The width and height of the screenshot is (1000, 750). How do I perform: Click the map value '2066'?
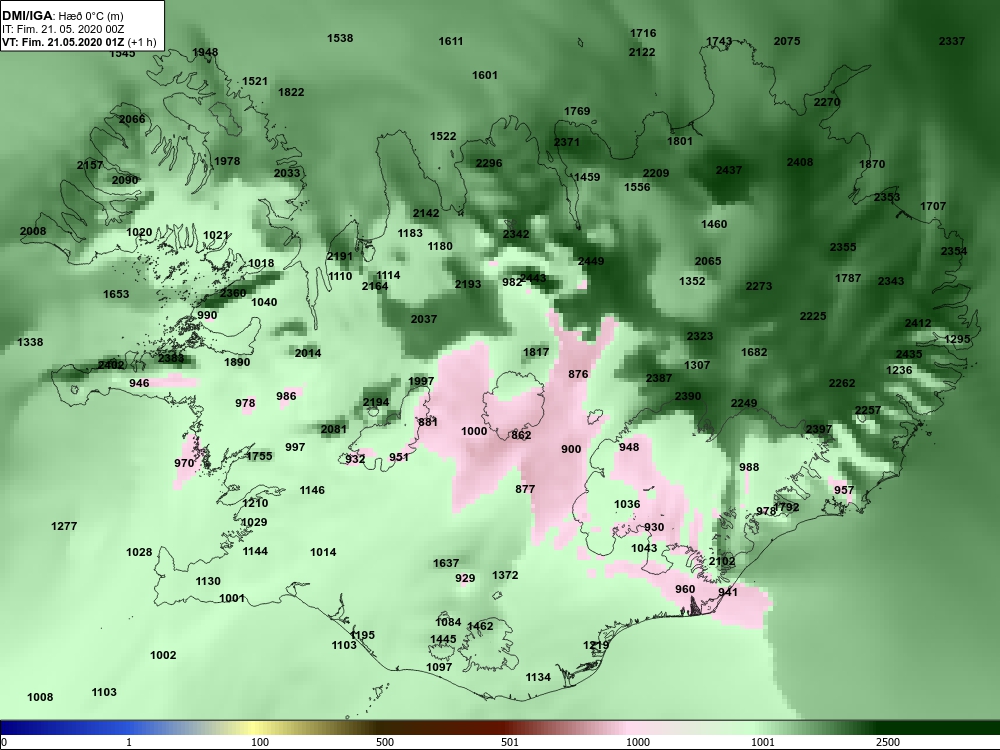tap(132, 119)
